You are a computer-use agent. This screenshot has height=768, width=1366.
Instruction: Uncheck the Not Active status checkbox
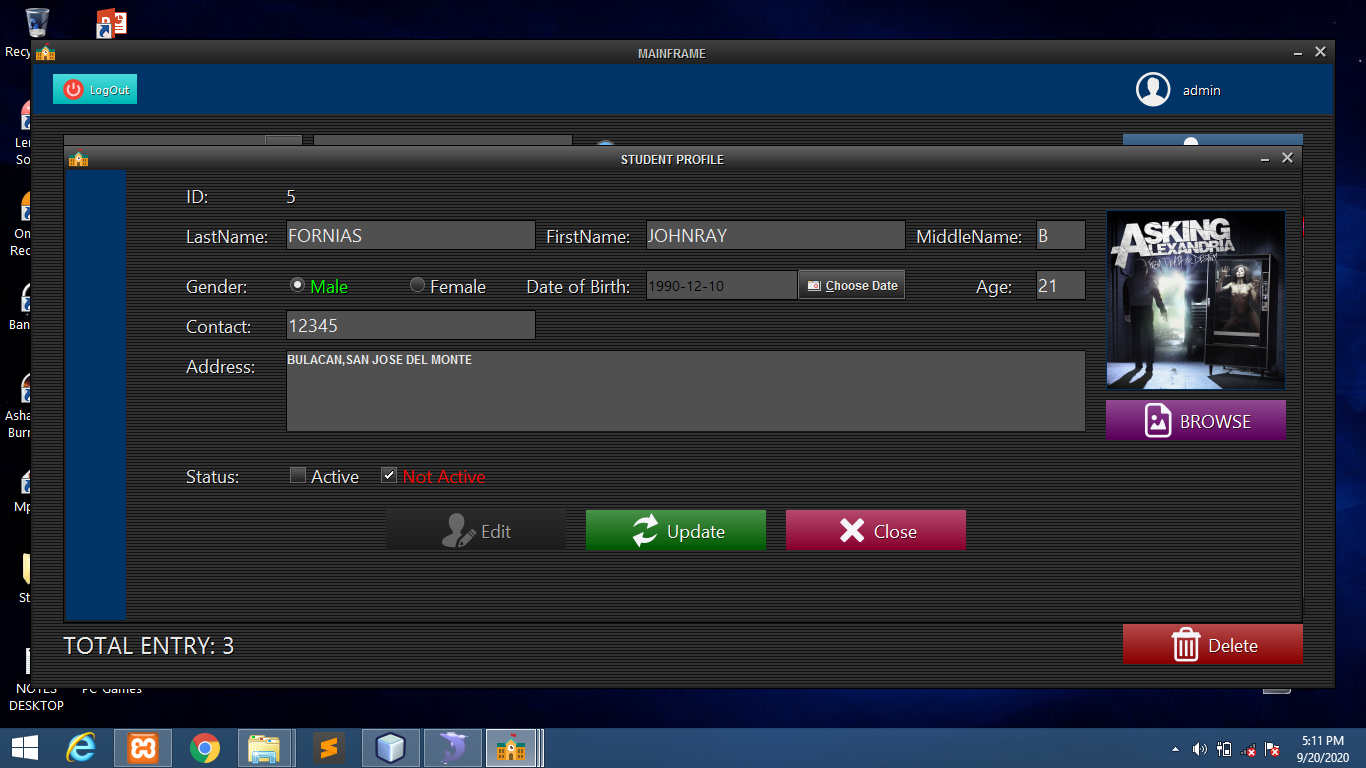(389, 476)
